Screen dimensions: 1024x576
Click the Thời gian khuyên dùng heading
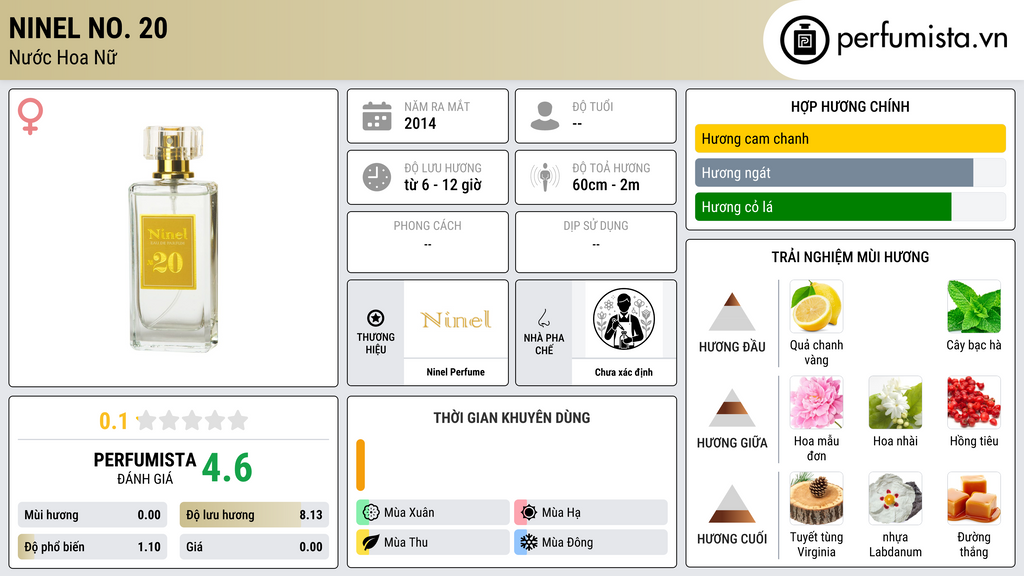pyautogui.click(x=512, y=418)
